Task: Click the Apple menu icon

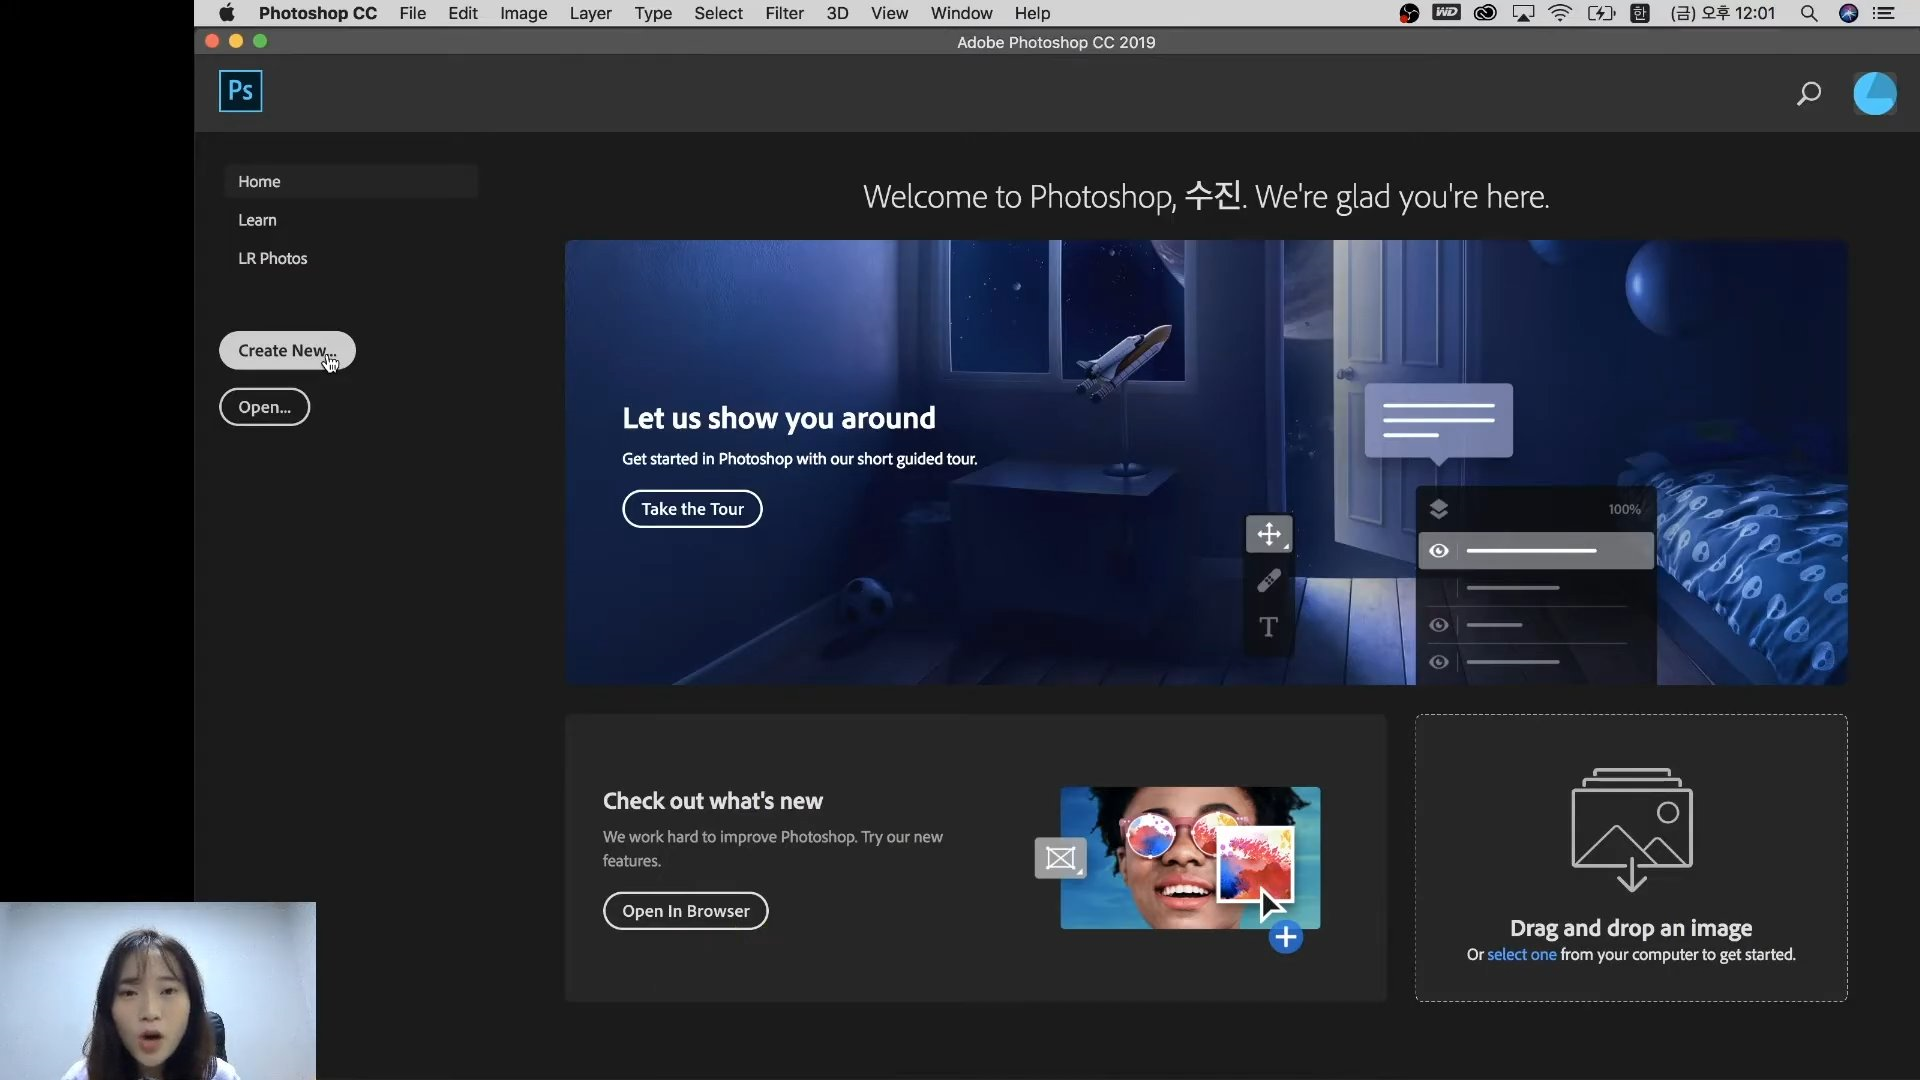Action: point(227,13)
